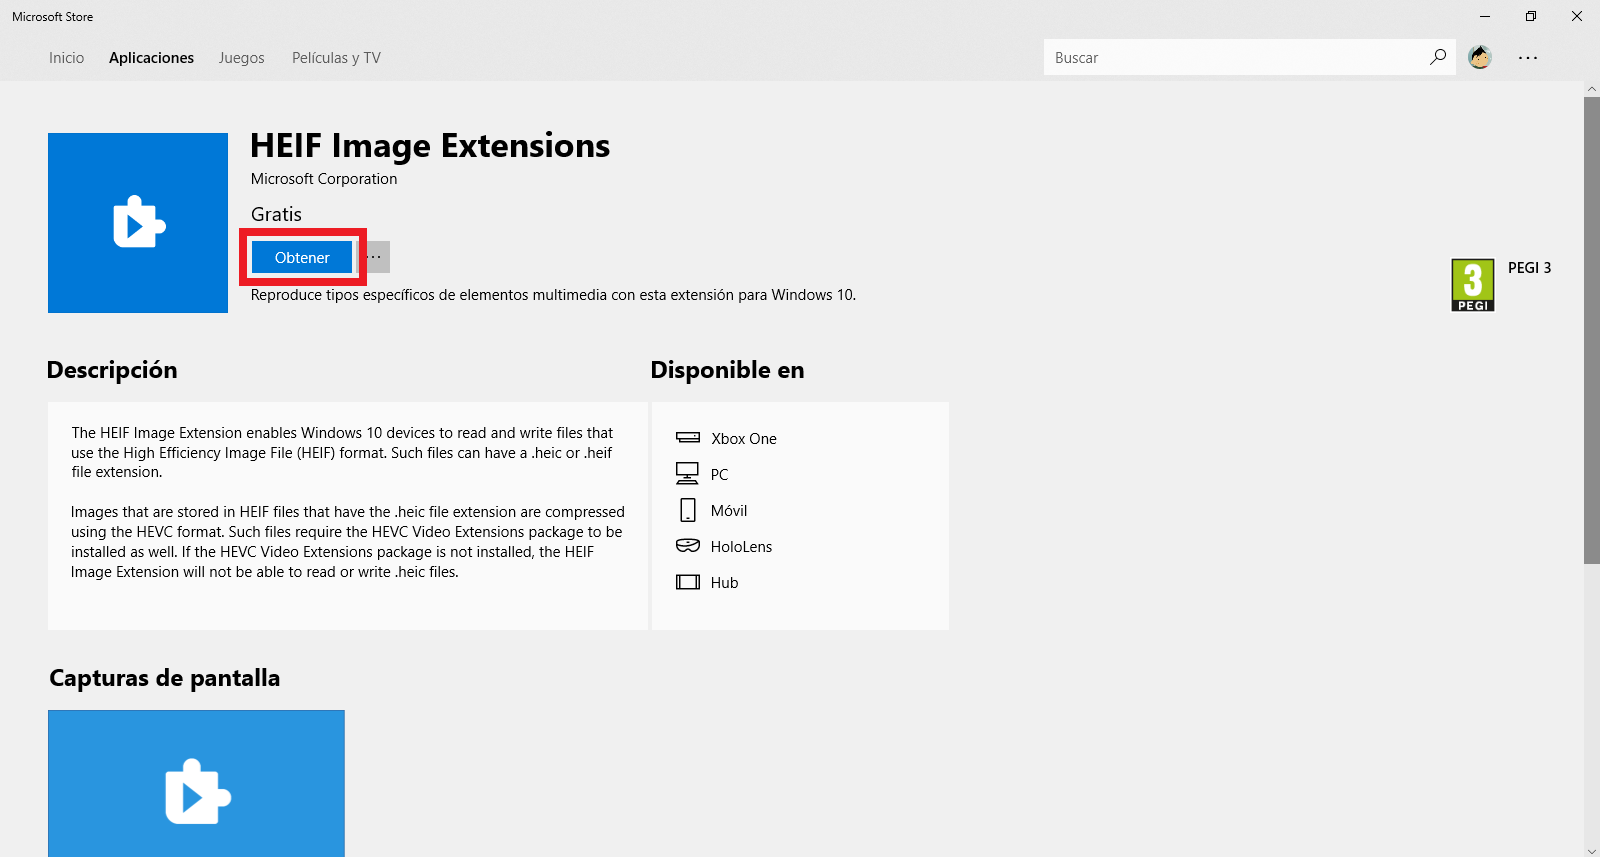This screenshot has width=1600, height=857.
Task: Switch to the Juegos tab
Action: 242,58
